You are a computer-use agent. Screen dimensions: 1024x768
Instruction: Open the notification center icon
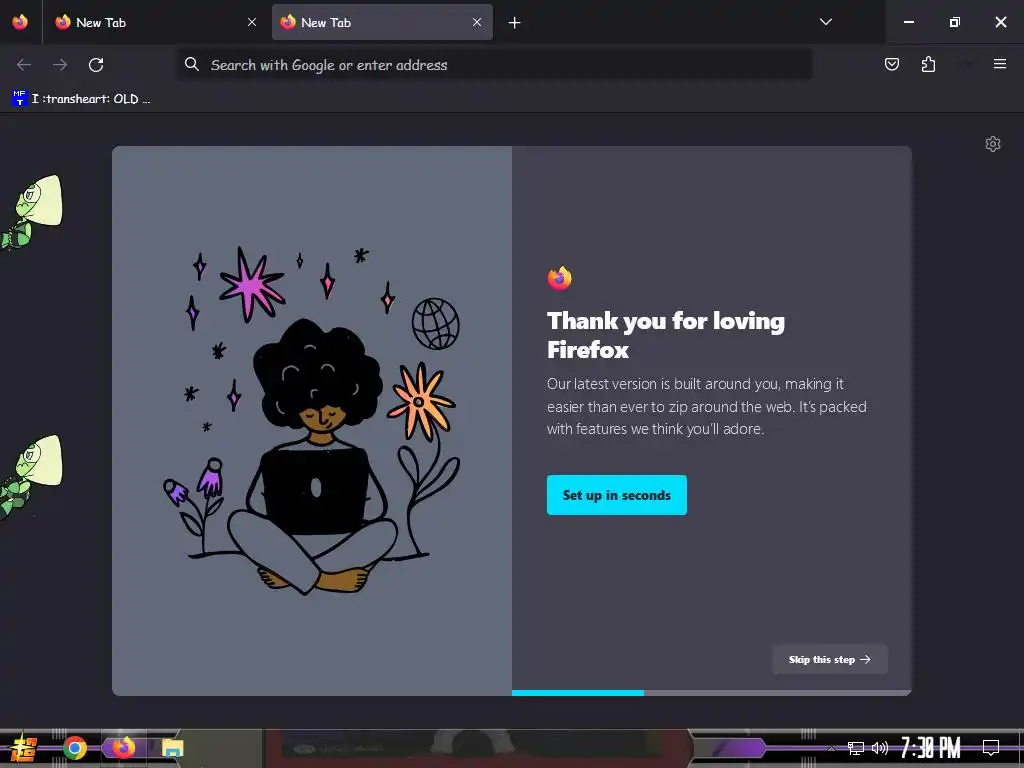(x=991, y=747)
